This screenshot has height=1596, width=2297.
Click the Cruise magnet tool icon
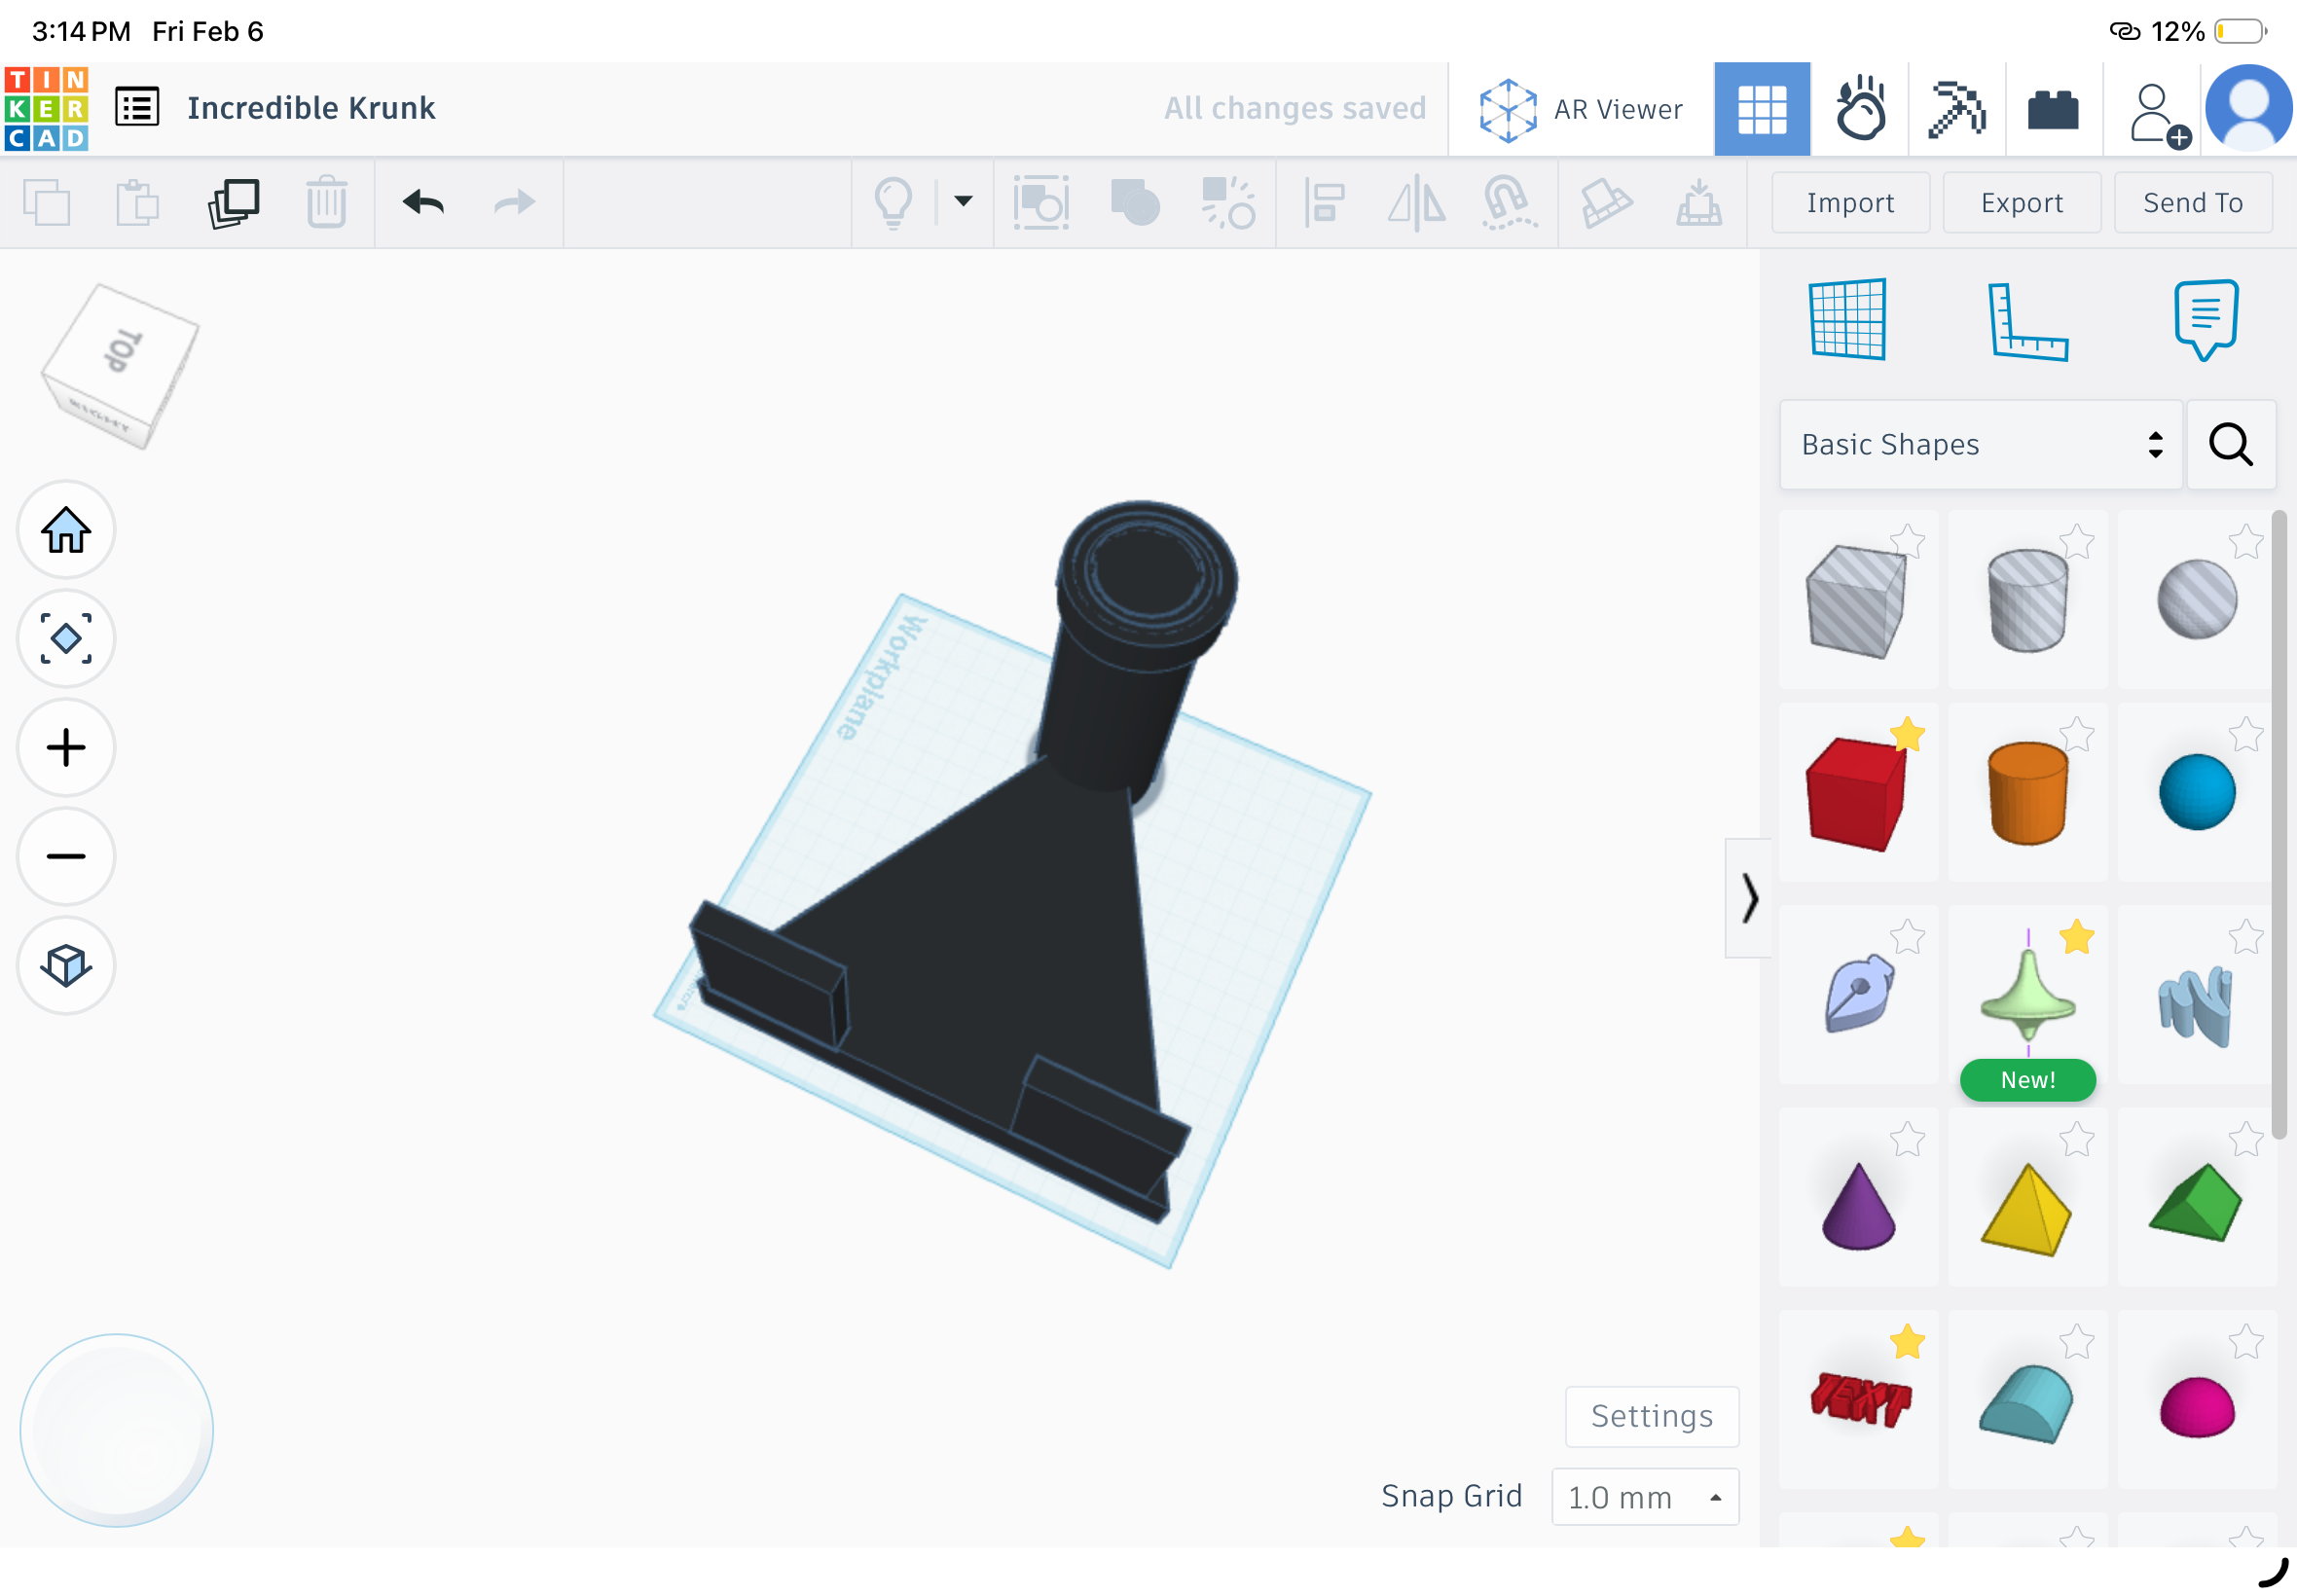(1509, 203)
